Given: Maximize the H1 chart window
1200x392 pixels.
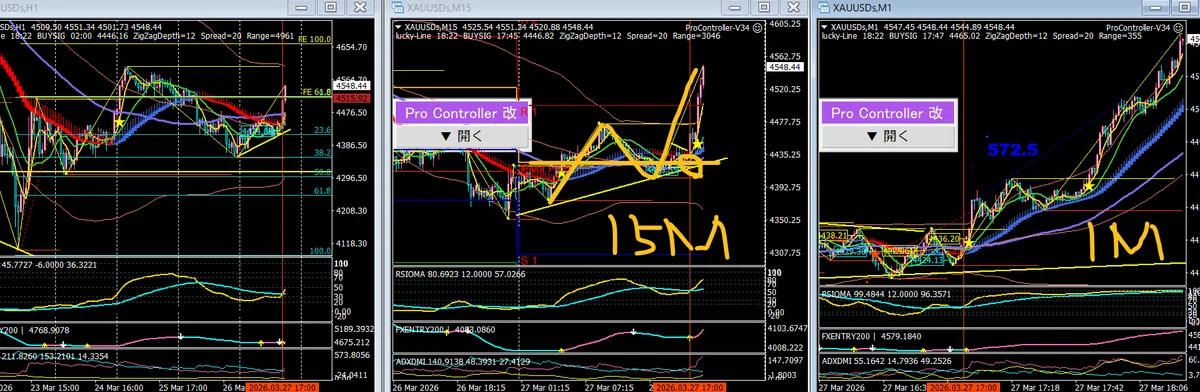Looking at the screenshot, I should tap(330, 6).
